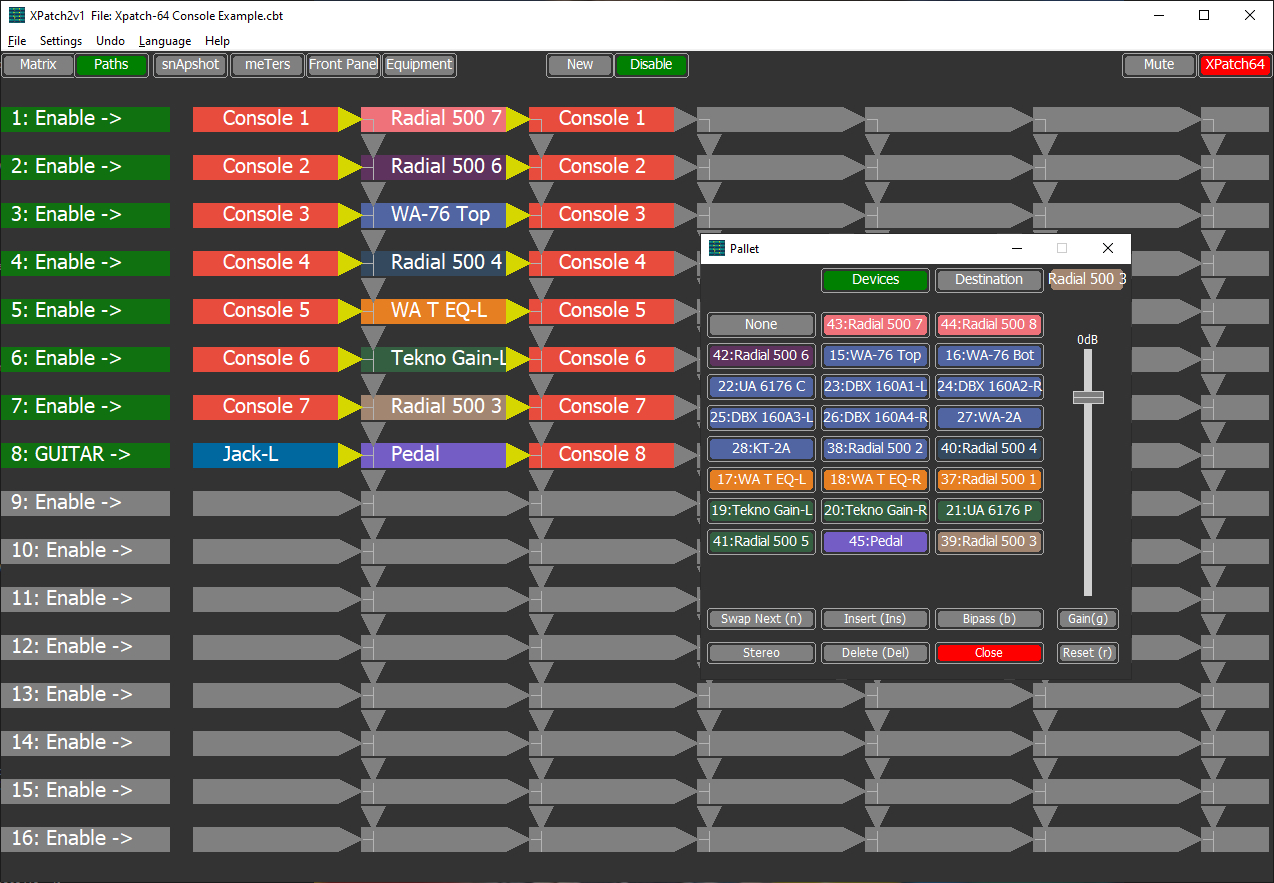Pick 17:WA T EQ-L in Pallet
The image size is (1274, 883).
pos(761,480)
